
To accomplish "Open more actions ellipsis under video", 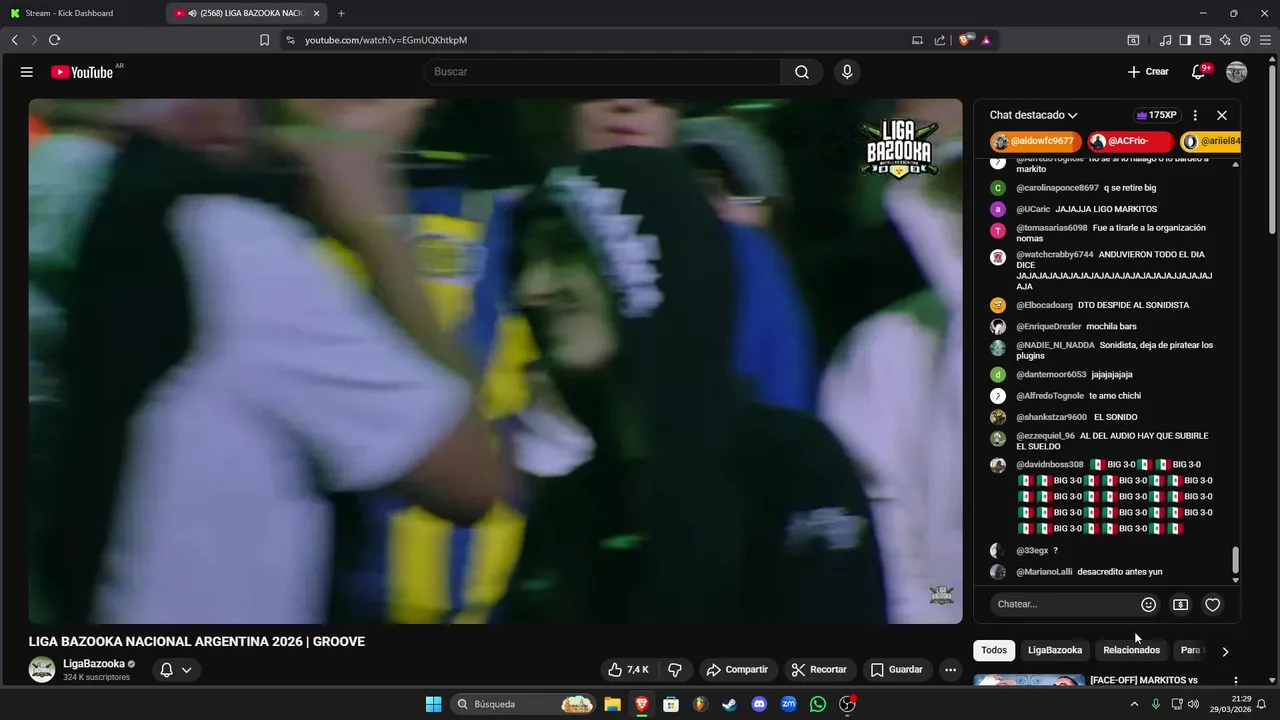I will click(x=950, y=670).
